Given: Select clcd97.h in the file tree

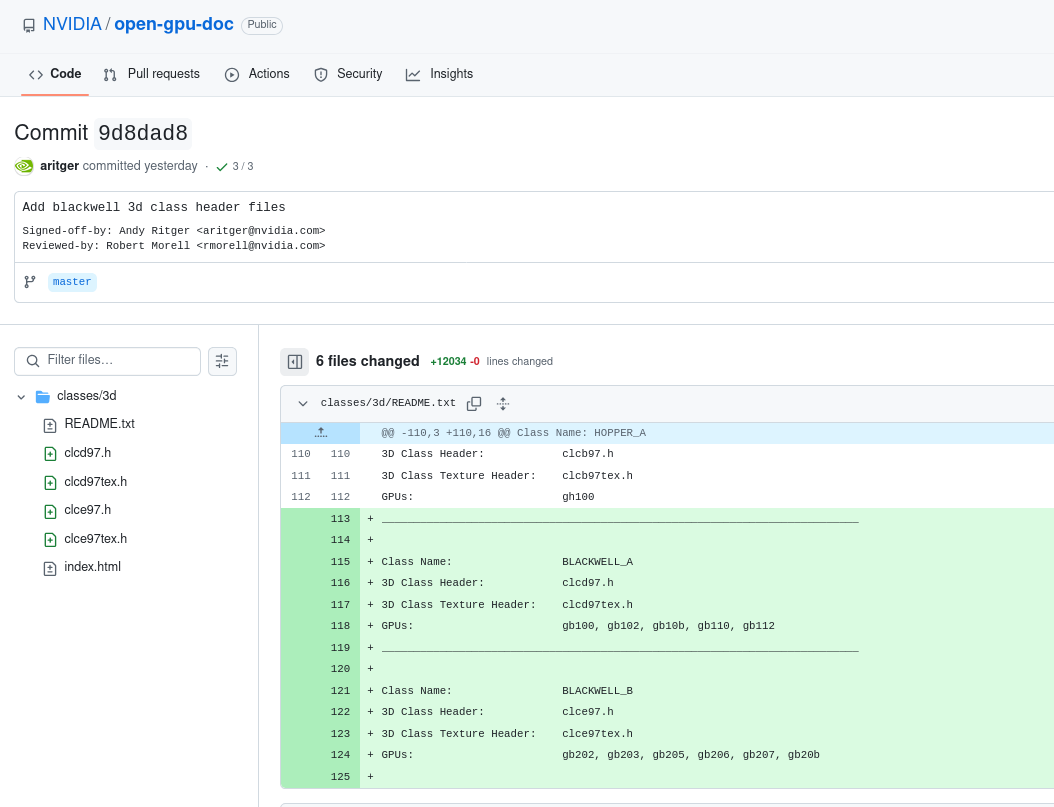Looking at the screenshot, I should 87,453.
